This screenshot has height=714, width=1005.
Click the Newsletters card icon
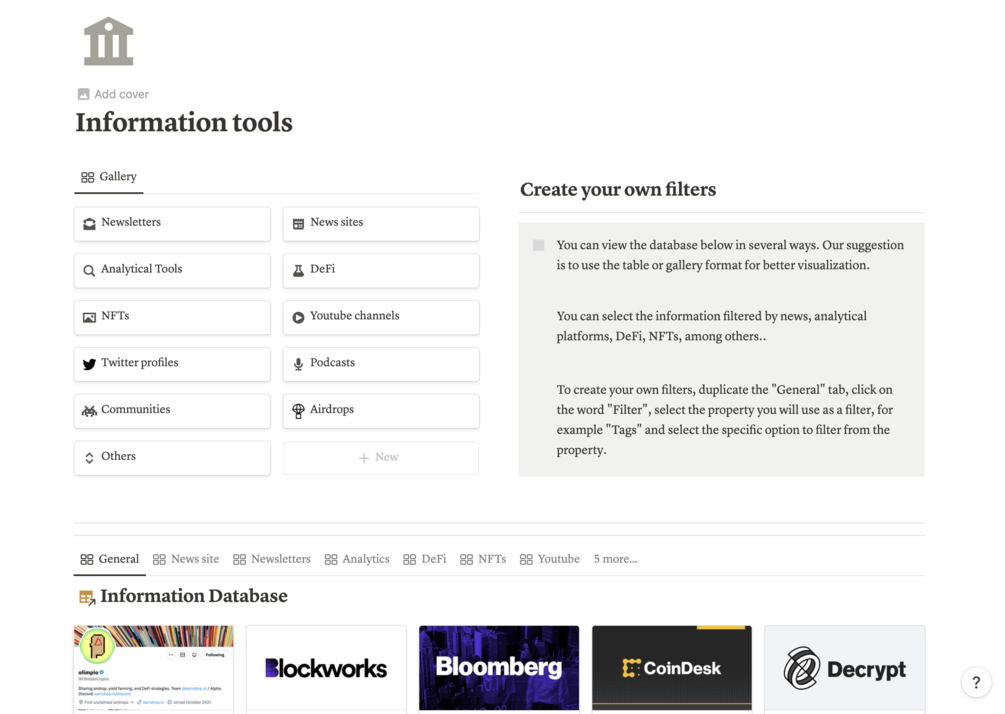click(x=89, y=224)
